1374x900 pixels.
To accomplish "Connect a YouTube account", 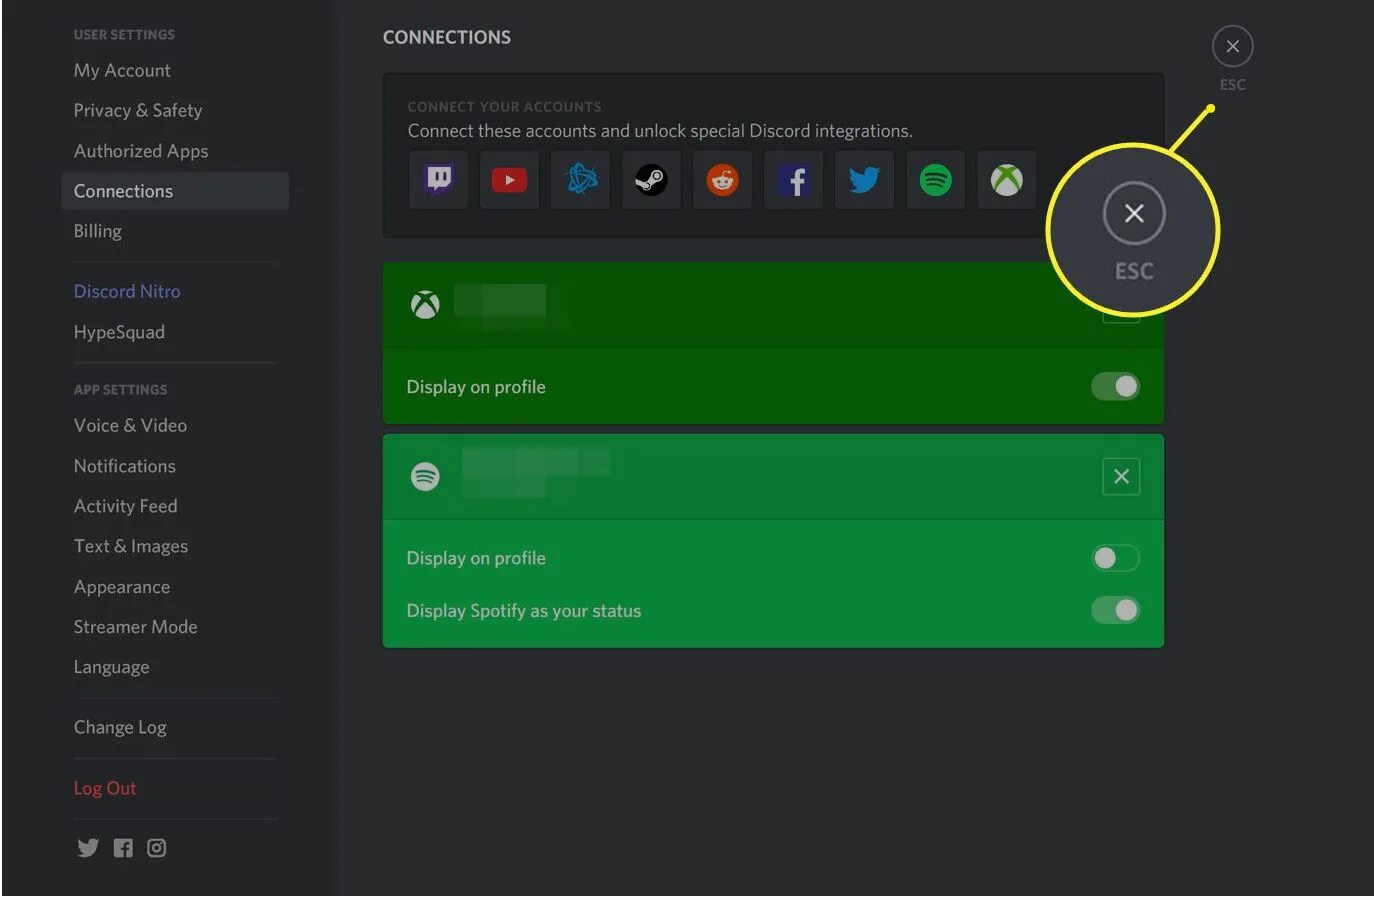I will [509, 180].
